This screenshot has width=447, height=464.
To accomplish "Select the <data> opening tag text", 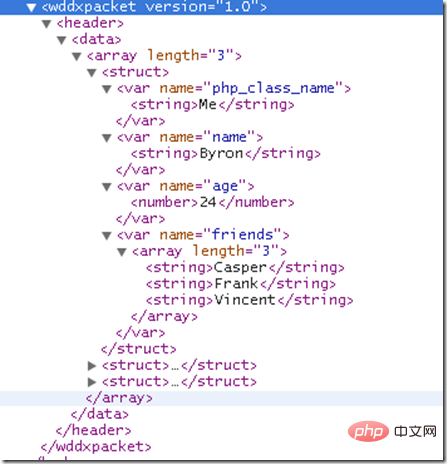I will coord(96,39).
